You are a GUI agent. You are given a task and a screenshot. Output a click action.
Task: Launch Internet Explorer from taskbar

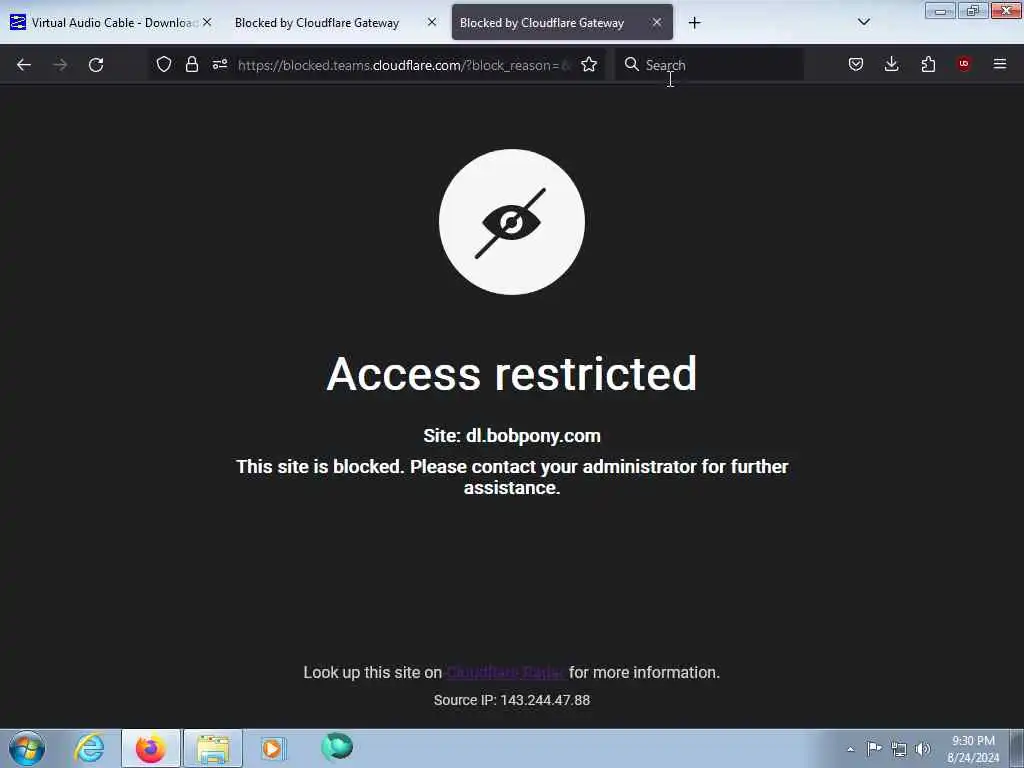[89, 748]
